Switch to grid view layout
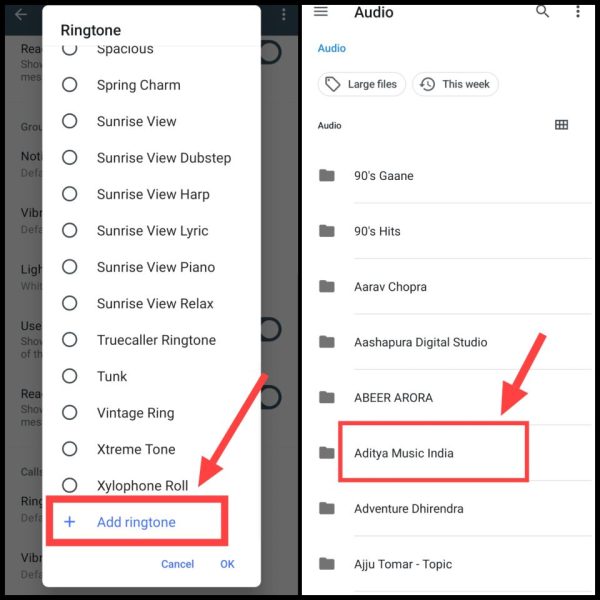 (561, 125)
